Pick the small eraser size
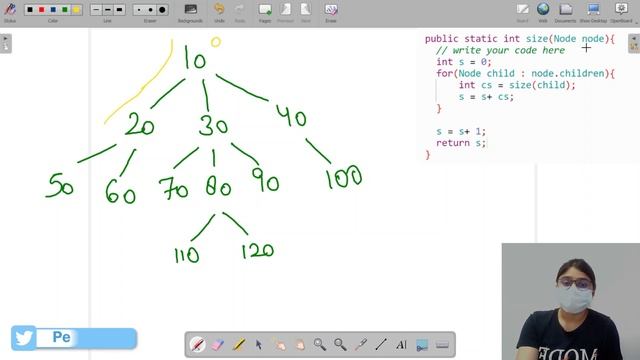 [x=139, y=9]
